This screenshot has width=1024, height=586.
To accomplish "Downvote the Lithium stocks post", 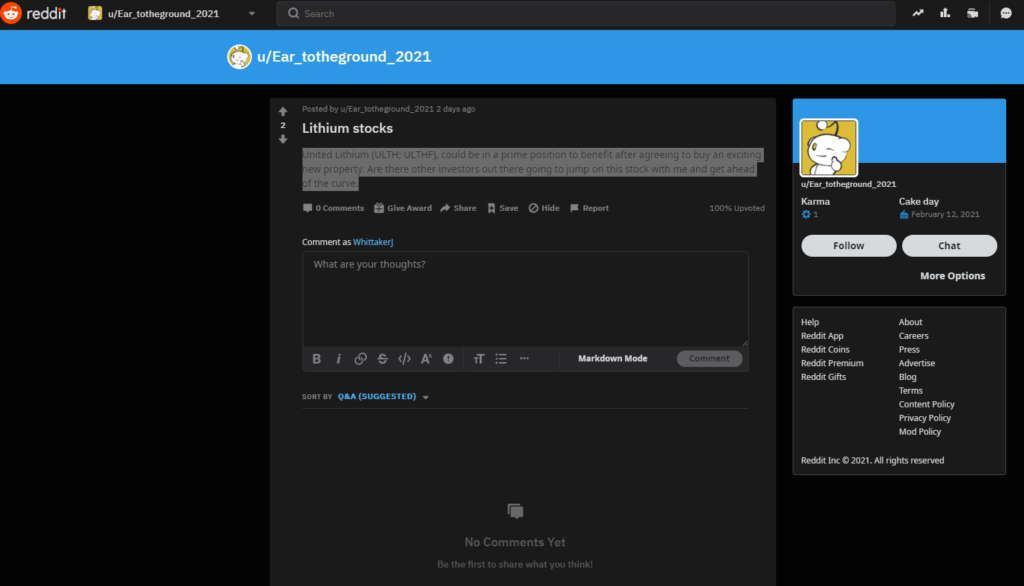I will (x=283, y=139).
